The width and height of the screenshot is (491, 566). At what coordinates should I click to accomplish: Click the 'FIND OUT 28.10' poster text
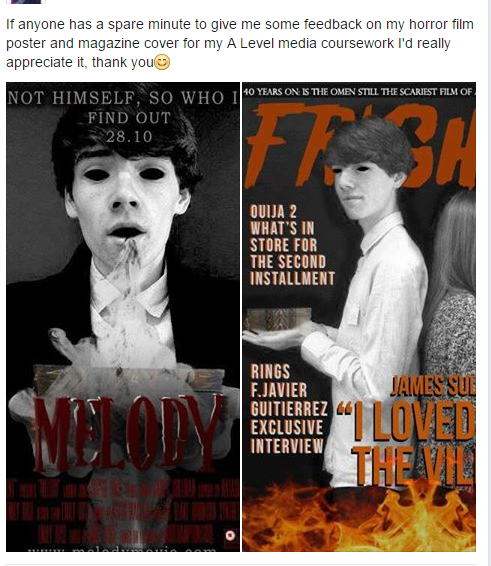point(129,127)
